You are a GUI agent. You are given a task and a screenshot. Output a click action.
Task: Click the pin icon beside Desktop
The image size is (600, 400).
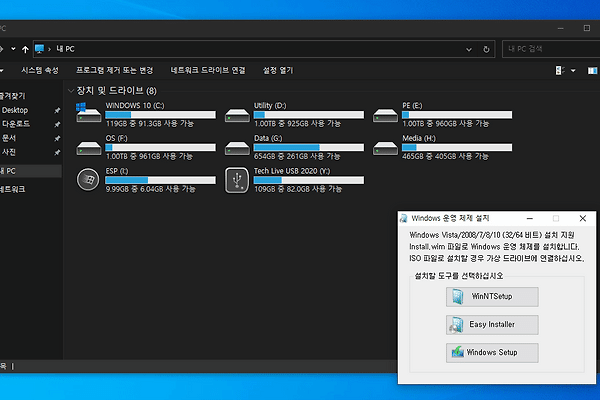click(57, 110)
